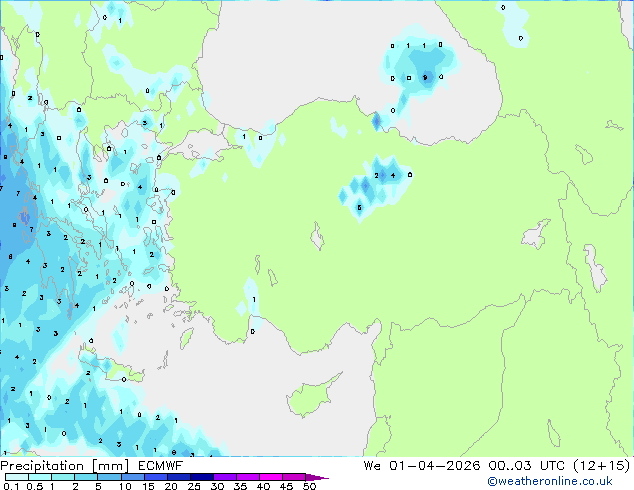Click the weatheronline.co.uk copyright link
The image size is (634, 490).
click(550, 481)
